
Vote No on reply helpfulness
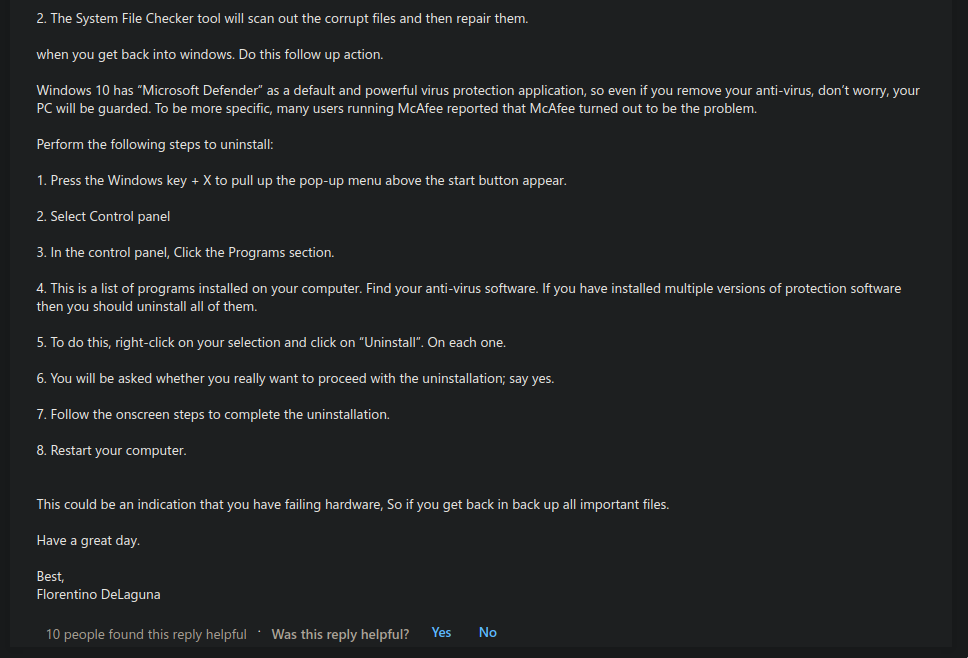488,633
